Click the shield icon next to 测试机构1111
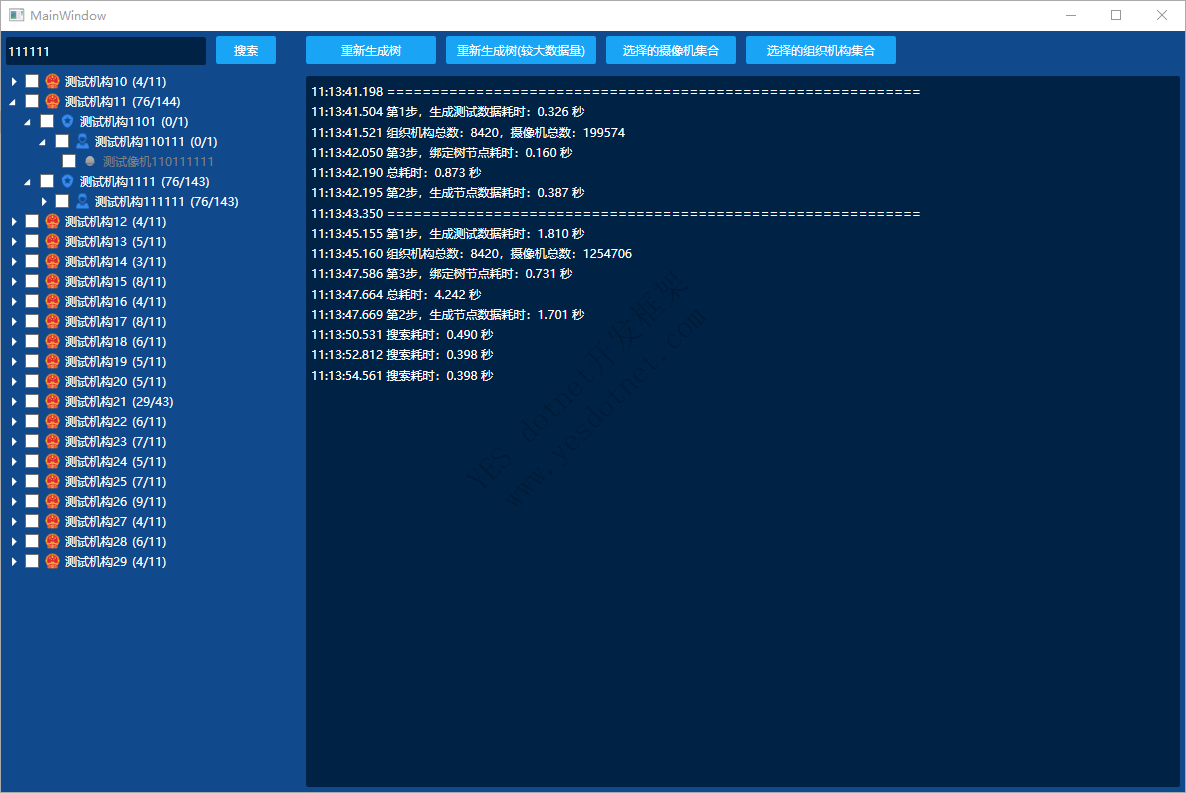This screenshot has height=793, width=1186. click(x=68, y=181)
